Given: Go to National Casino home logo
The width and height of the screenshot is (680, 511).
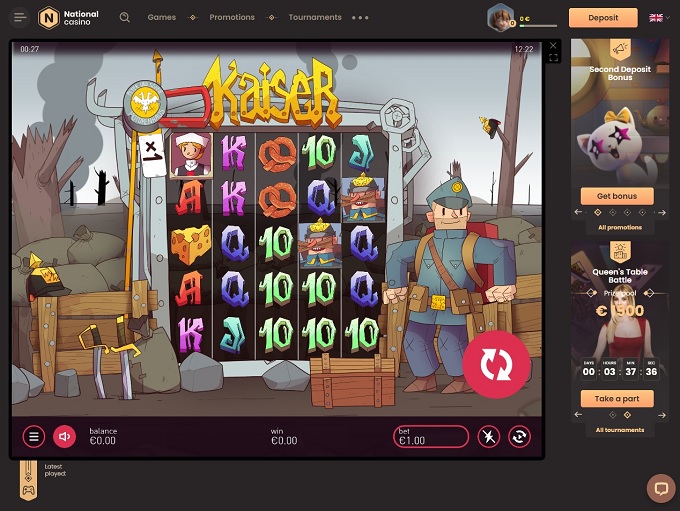Looking at the screenshot, I should 69,18.
